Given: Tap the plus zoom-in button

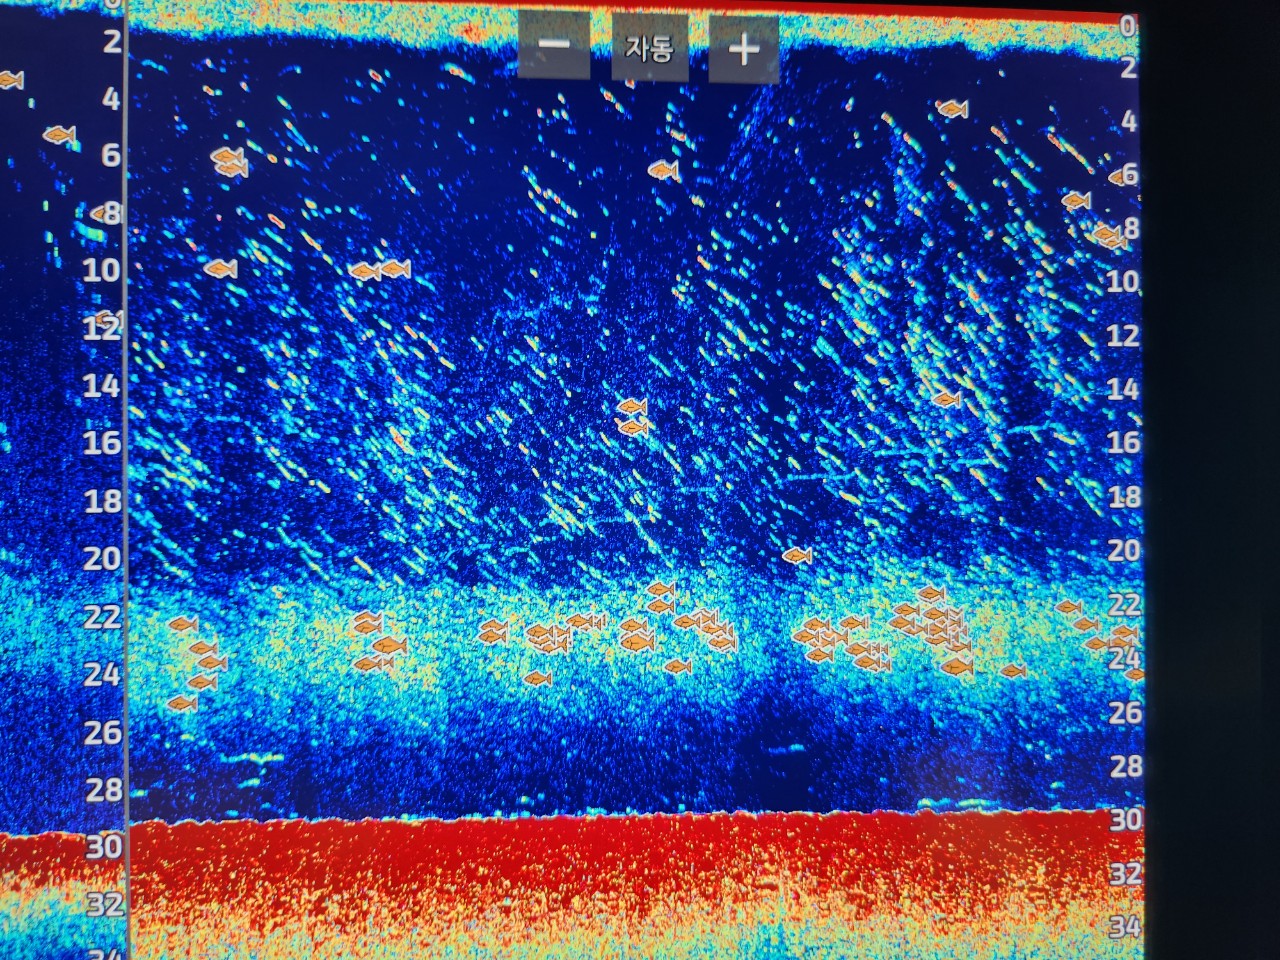Looking at the screenshot, I should 743,48.
